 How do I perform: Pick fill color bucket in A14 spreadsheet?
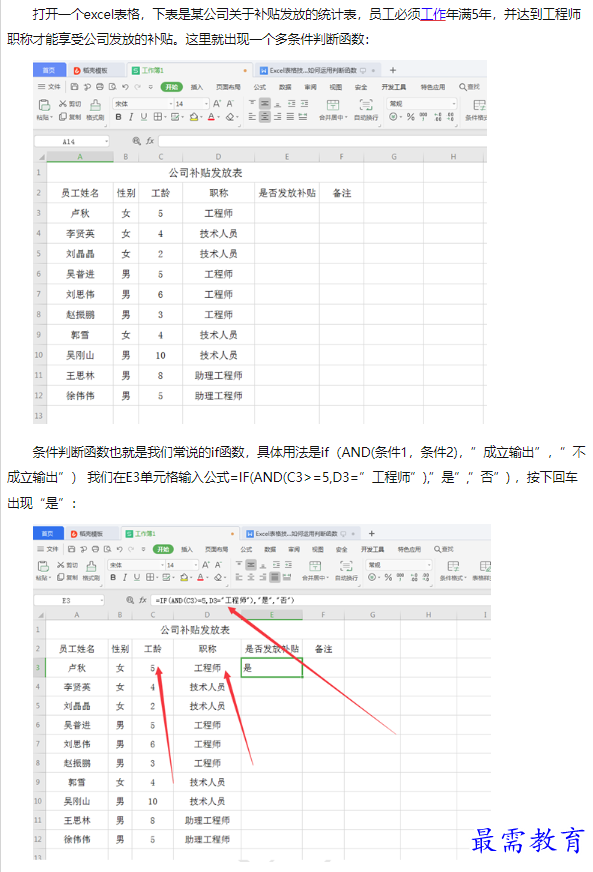click(195, 117)
